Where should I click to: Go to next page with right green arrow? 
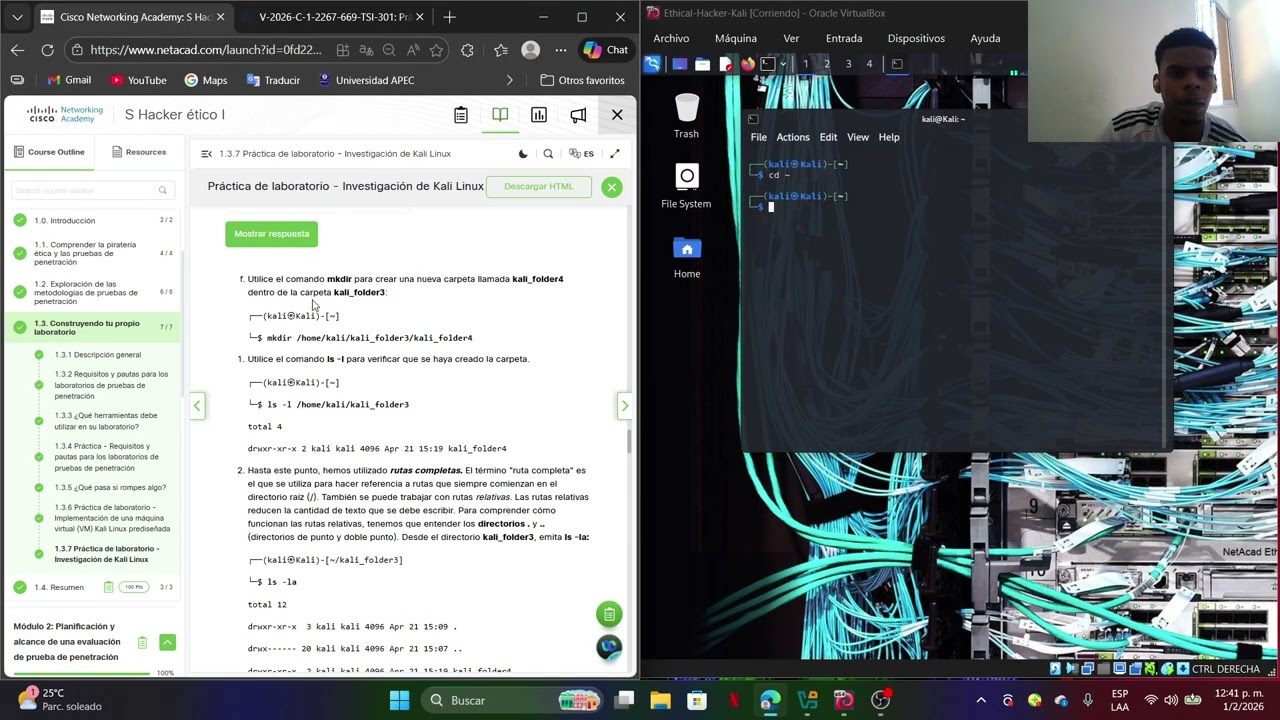[625, 405]
